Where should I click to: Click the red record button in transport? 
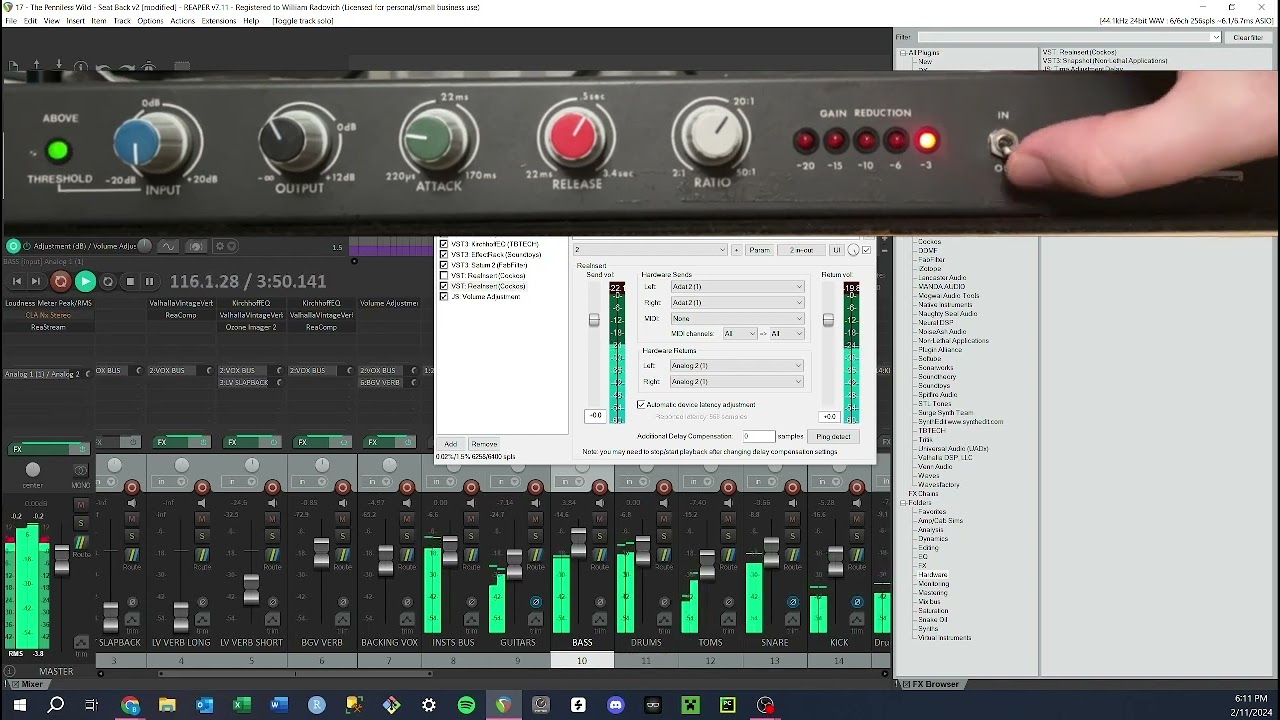coord(60,282)
